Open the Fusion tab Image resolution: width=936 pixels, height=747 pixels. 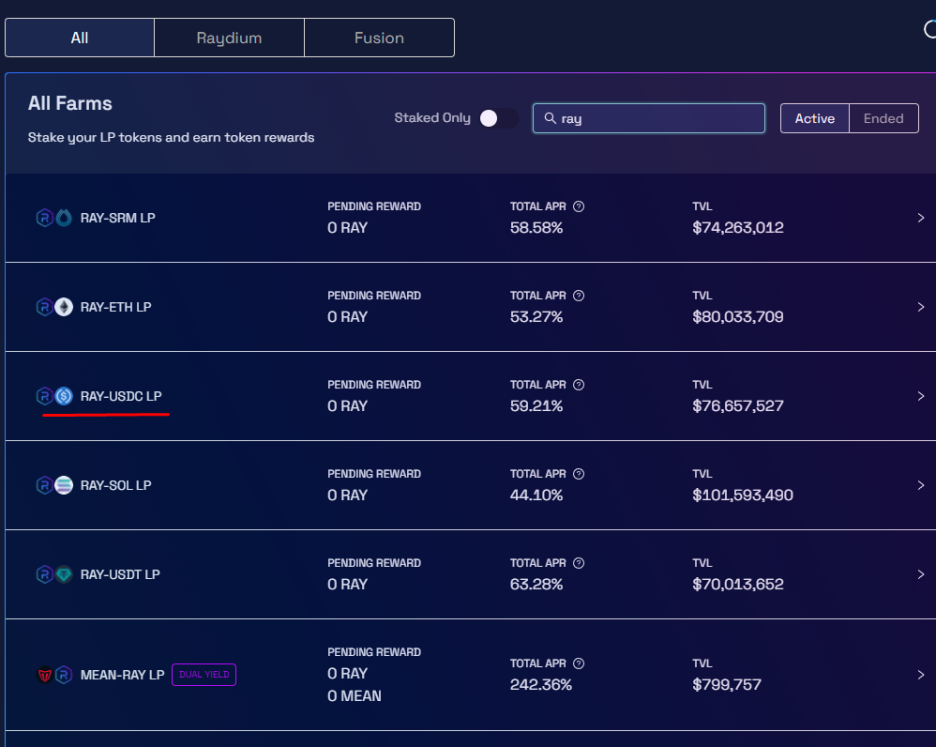click(x=379, y=38)
